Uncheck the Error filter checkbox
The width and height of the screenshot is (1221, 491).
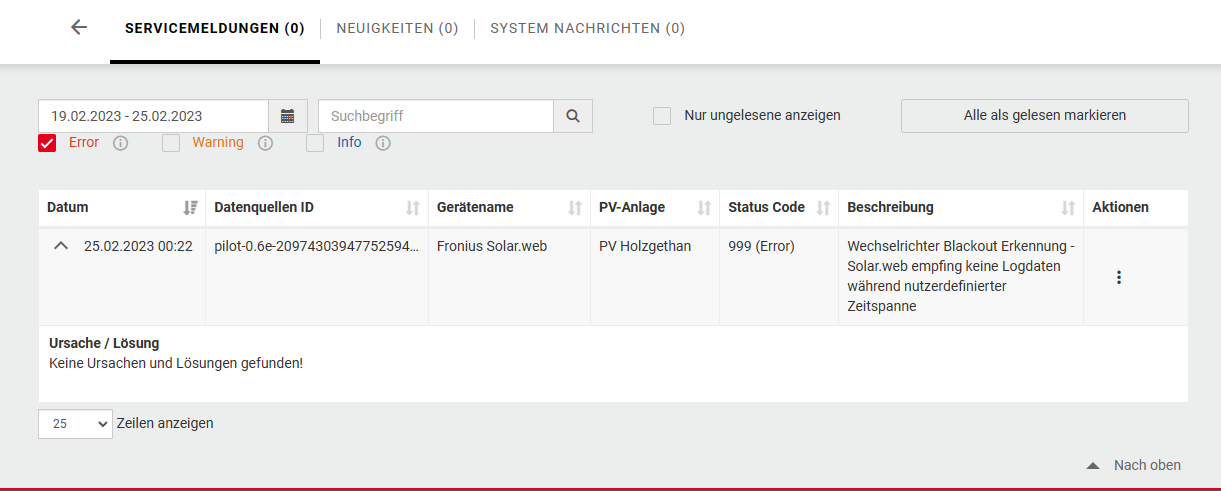pos(47,143)
